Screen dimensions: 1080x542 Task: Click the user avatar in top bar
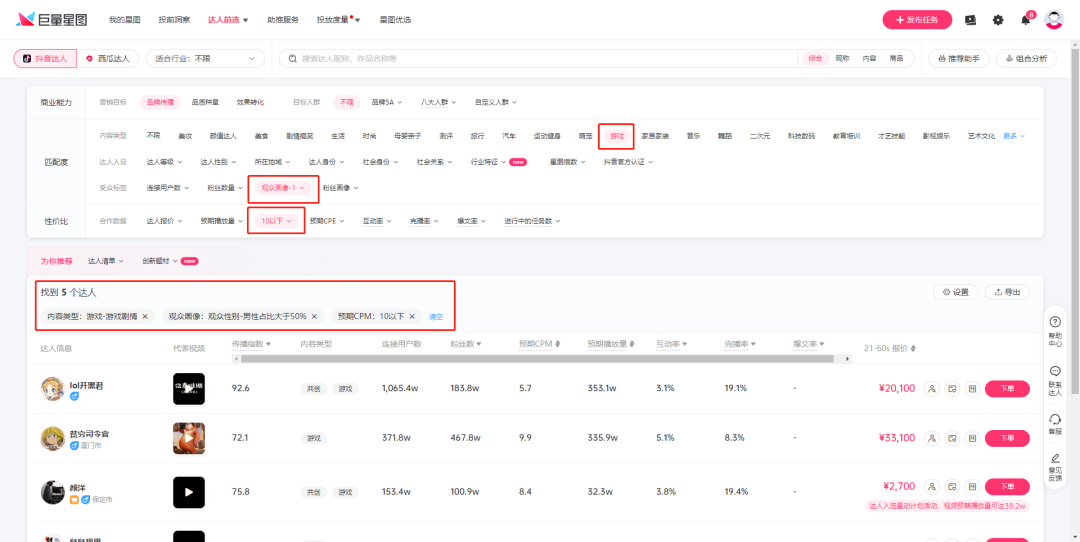point(1054,20)
